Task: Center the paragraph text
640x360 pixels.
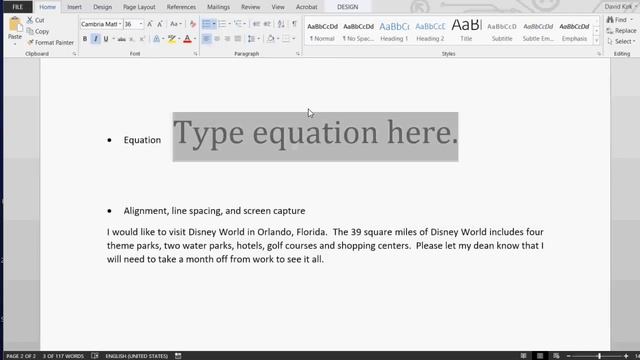Action: click(217, 39)
